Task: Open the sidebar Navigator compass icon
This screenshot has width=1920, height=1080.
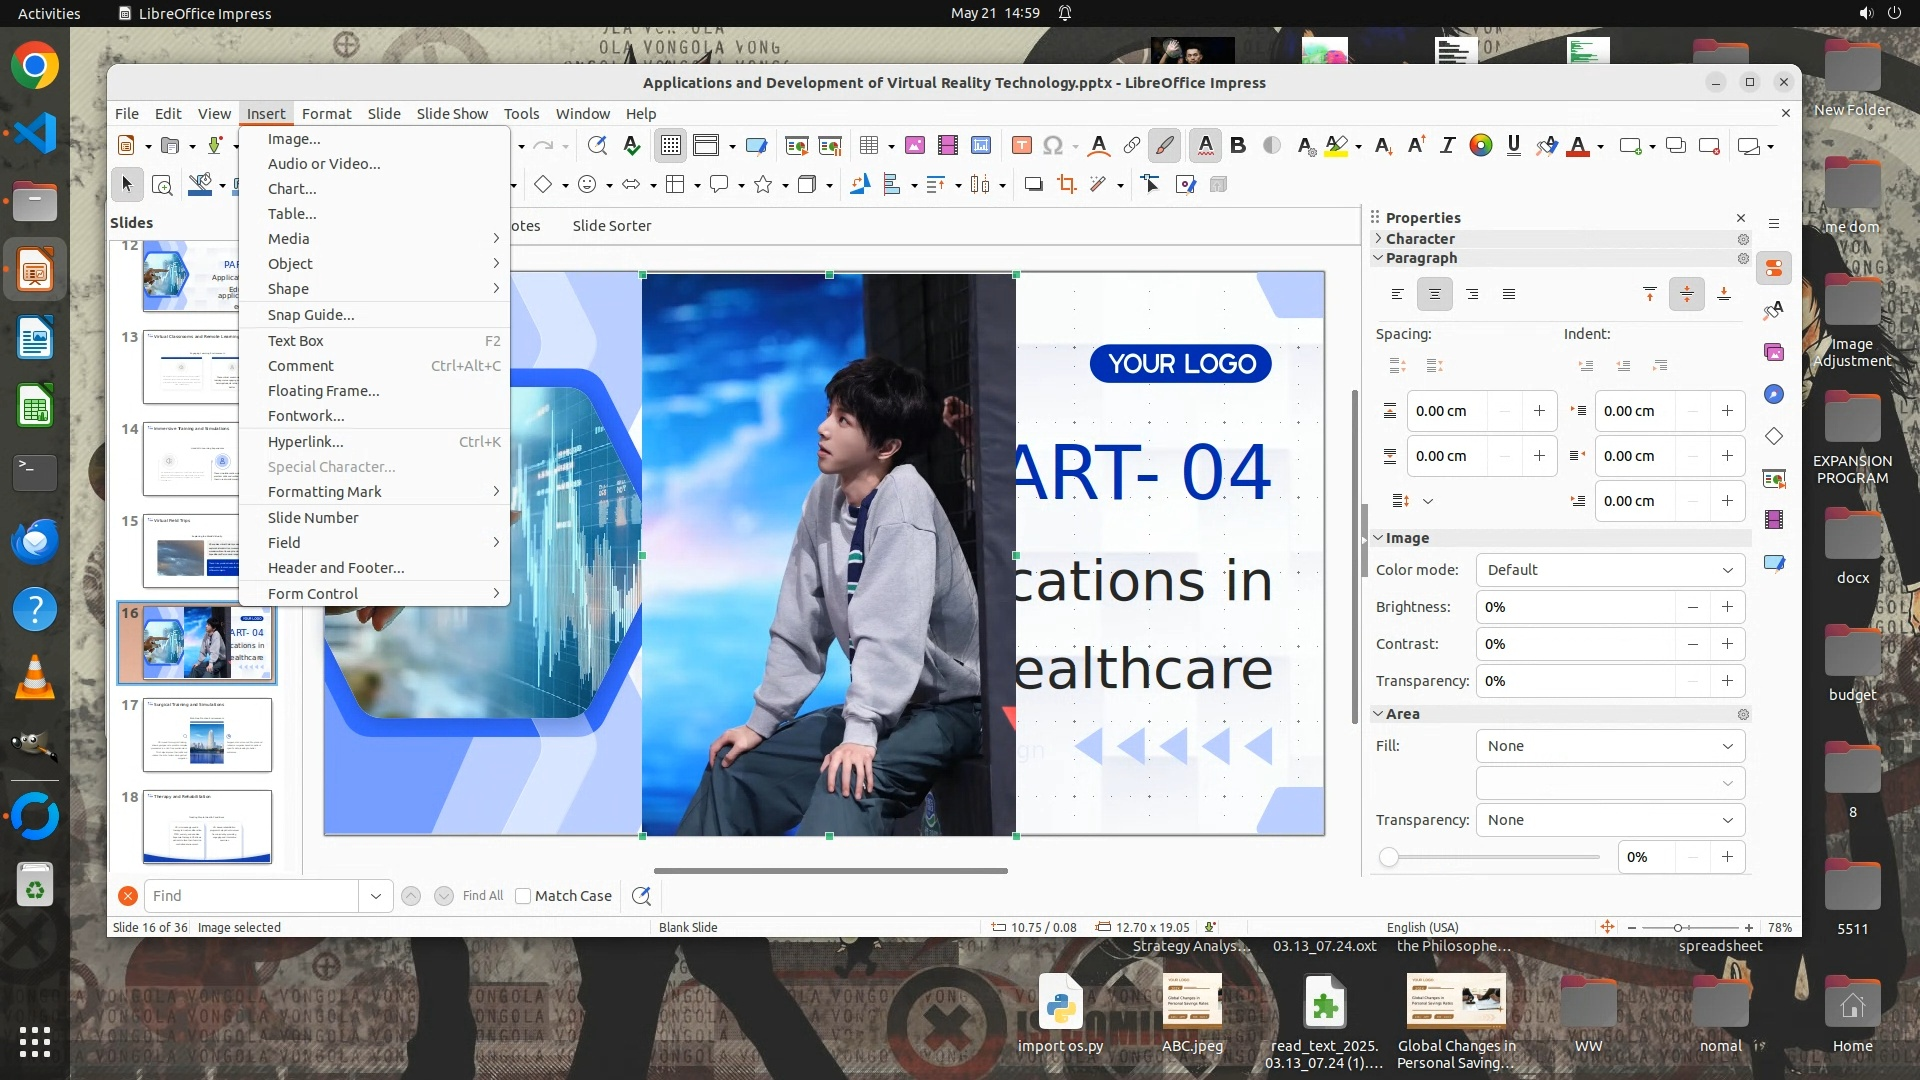Action: (x=1774, y=394)
